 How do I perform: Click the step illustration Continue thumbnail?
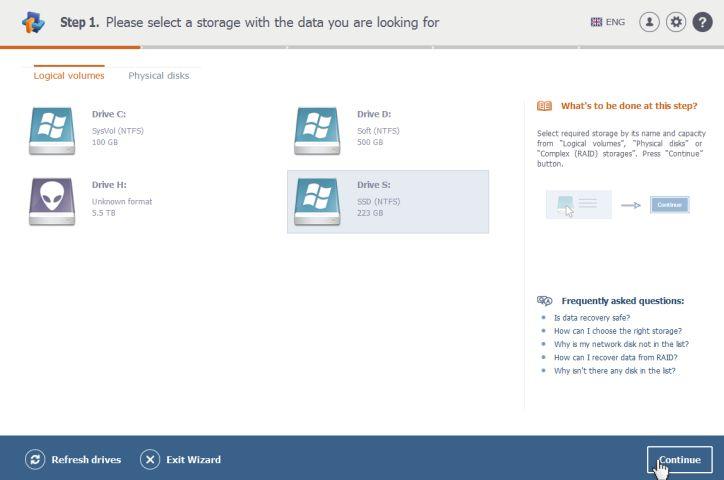tap(670, 204)
